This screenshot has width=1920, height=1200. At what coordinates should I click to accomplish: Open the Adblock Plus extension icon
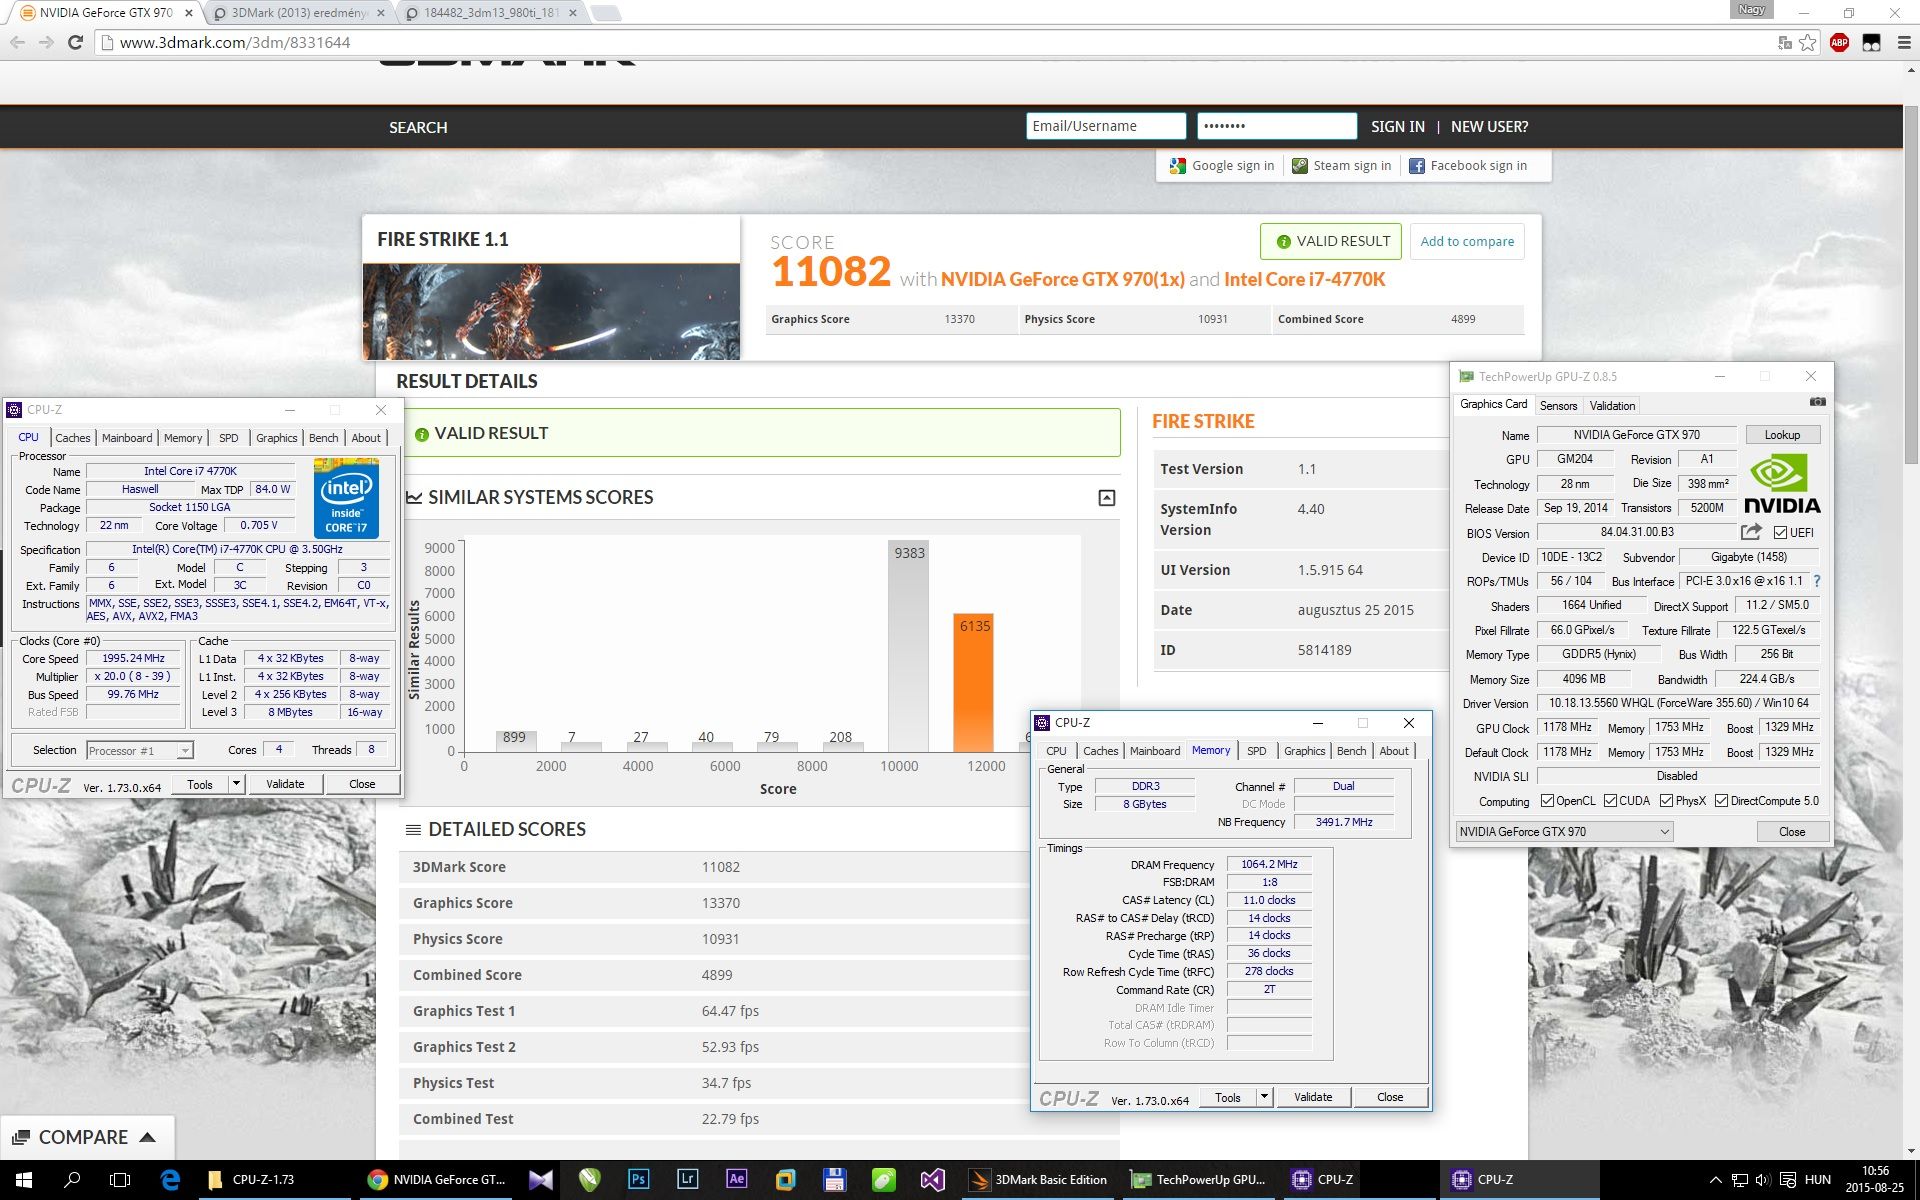click(x=1839, y=42)
